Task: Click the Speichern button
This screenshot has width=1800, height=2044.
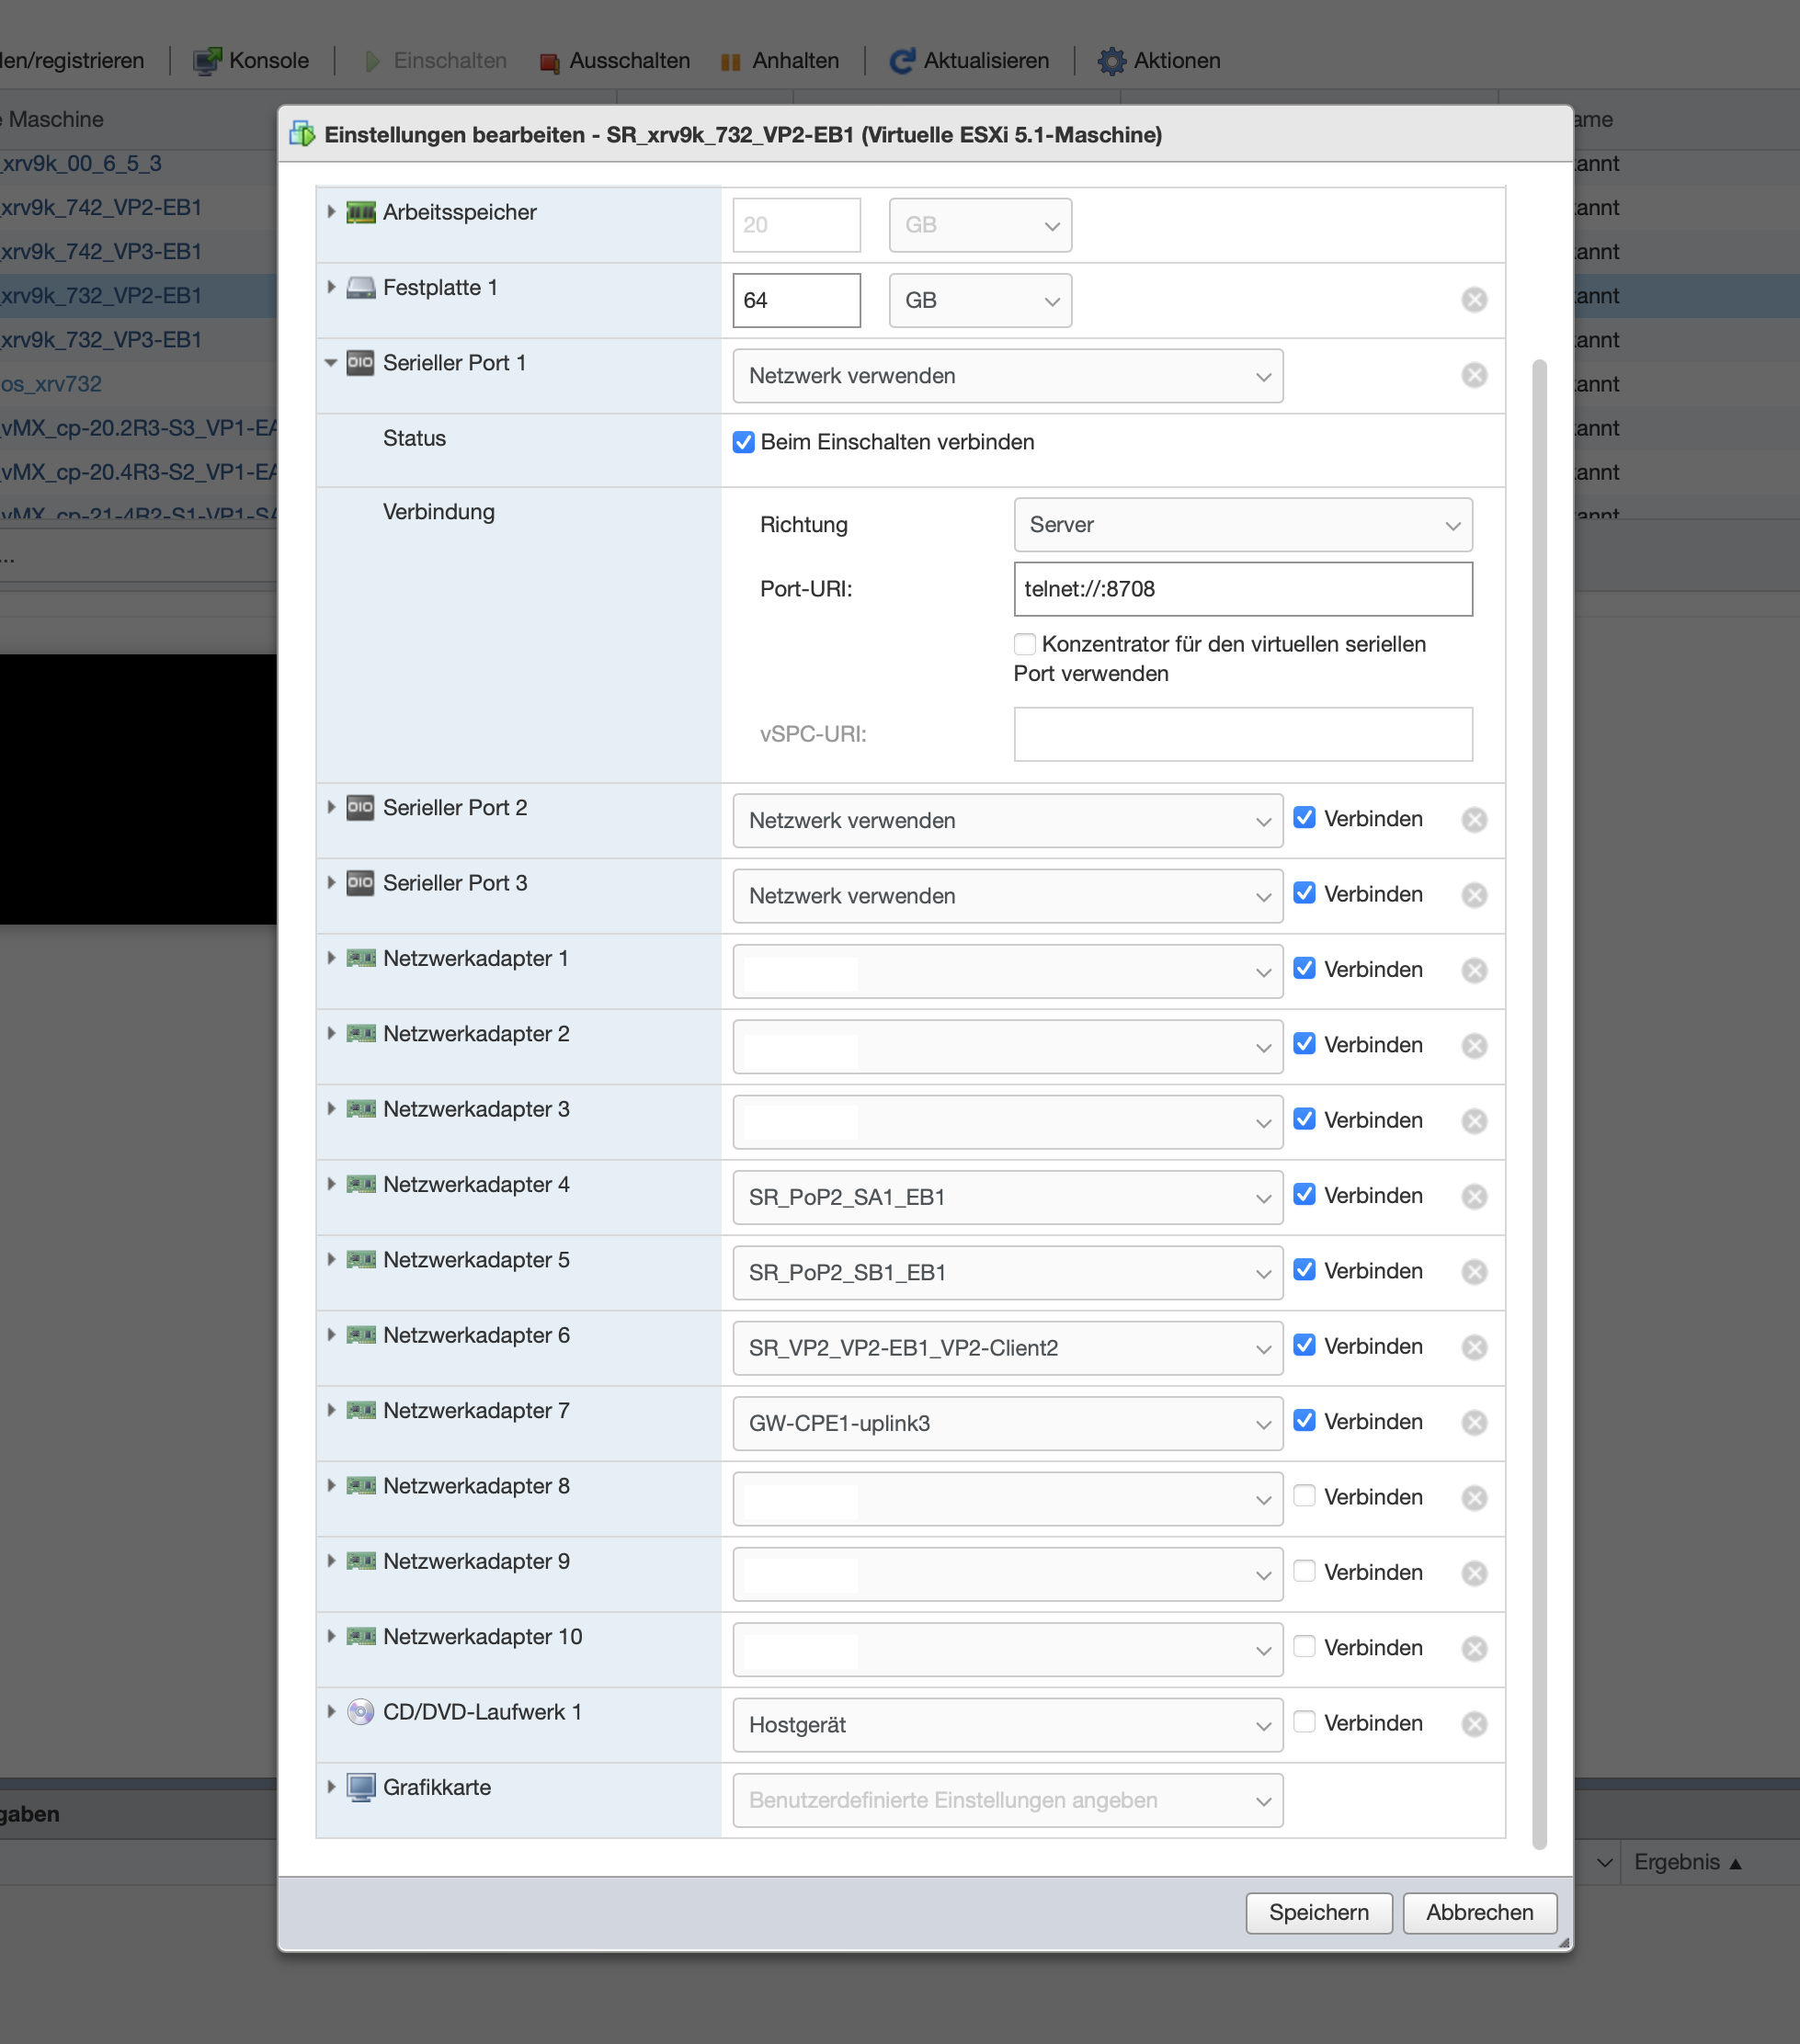Action: click(x=1318, y=1912)
